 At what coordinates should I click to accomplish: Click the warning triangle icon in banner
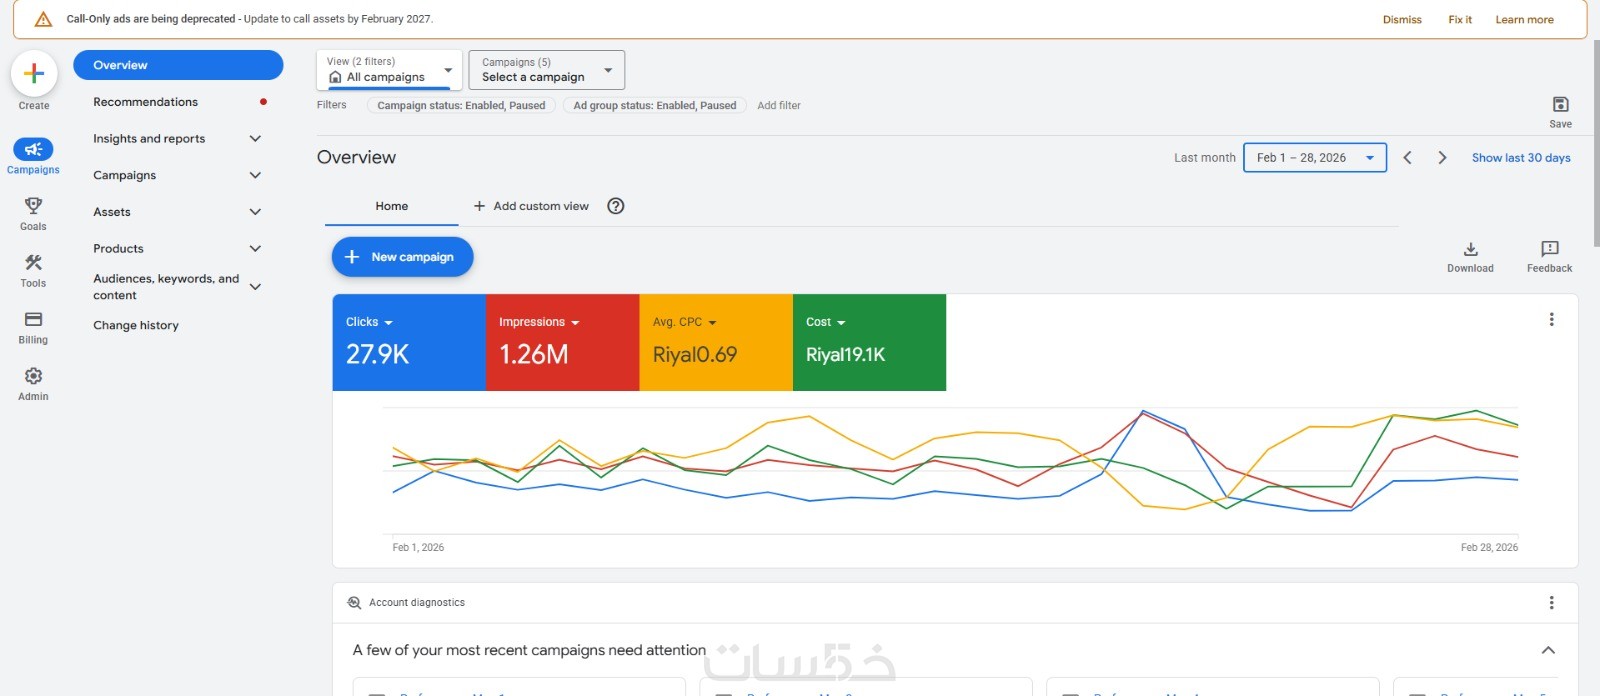click(43, 19)
